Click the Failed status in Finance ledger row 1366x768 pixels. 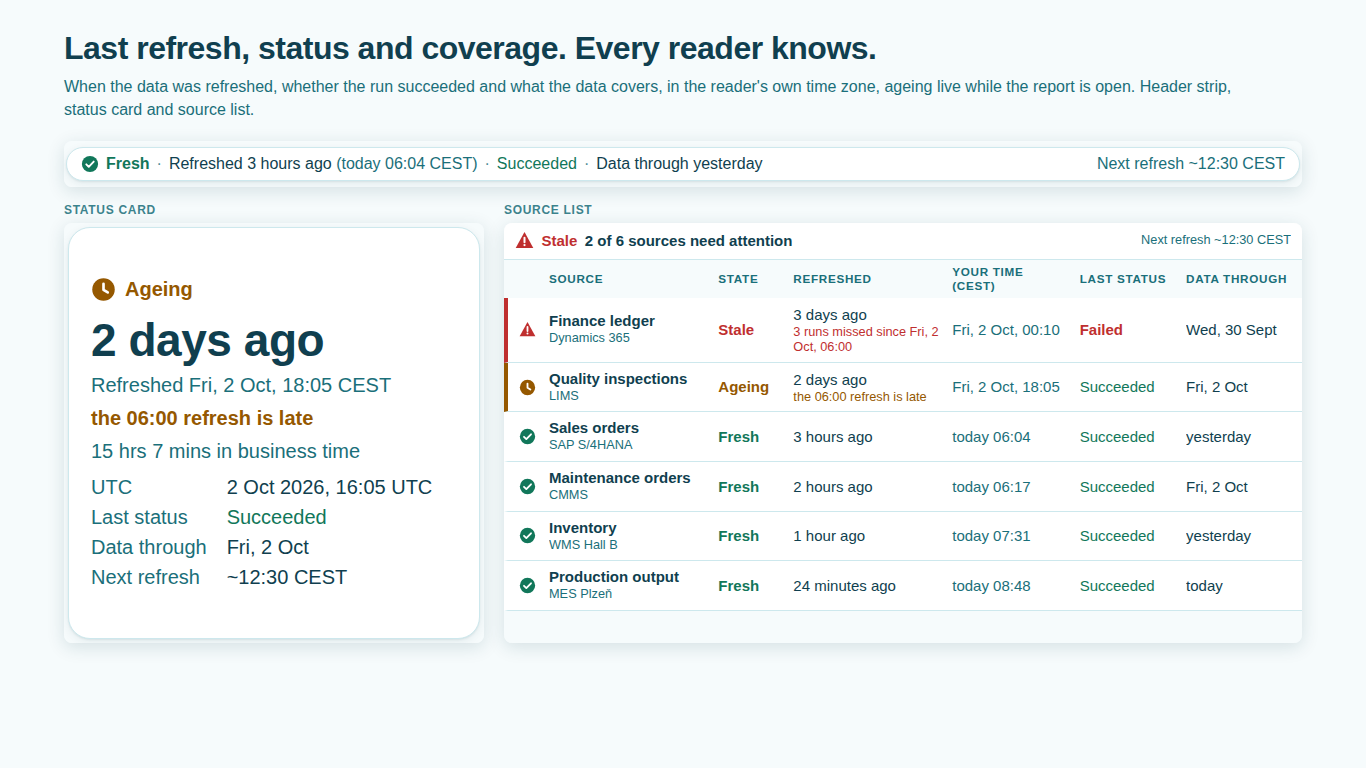point(1101,330)
